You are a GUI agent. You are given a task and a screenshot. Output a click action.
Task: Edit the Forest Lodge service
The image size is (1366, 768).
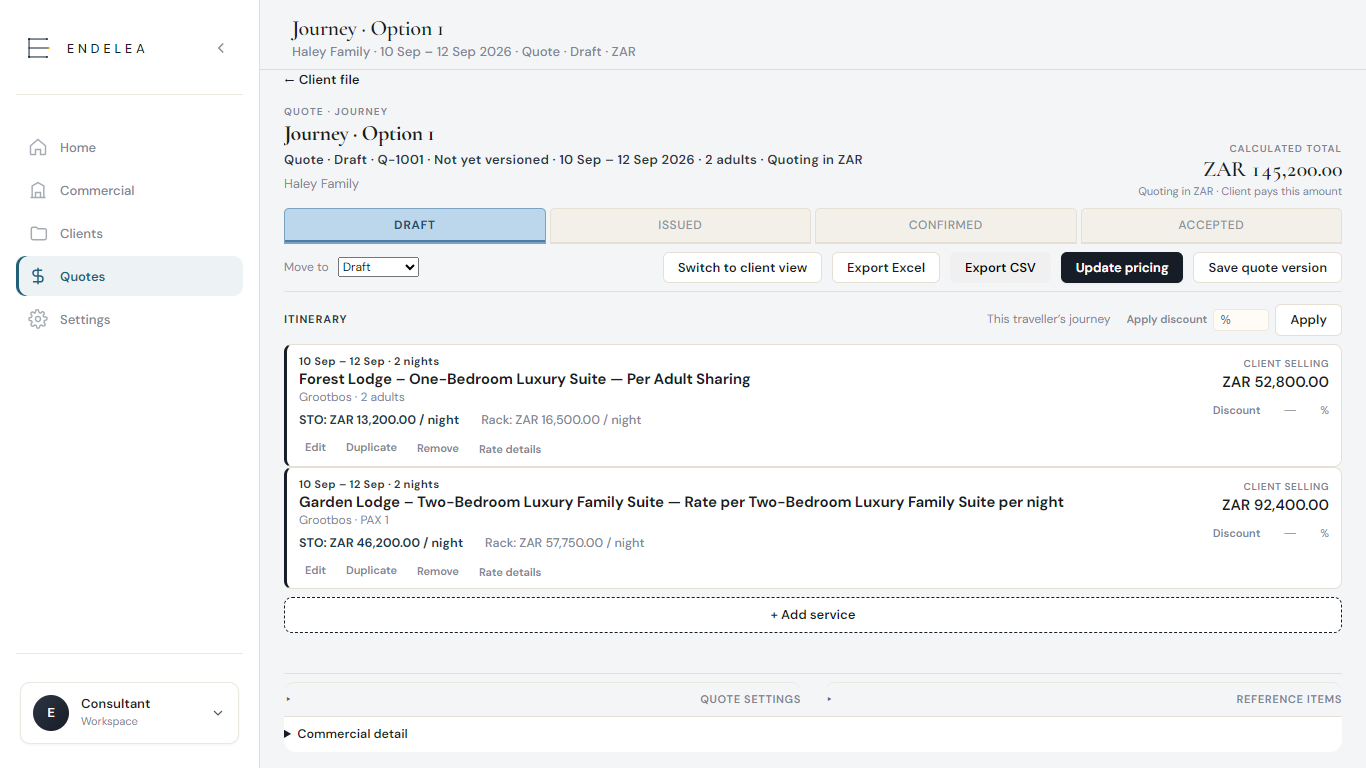click(x=316, y=448)
